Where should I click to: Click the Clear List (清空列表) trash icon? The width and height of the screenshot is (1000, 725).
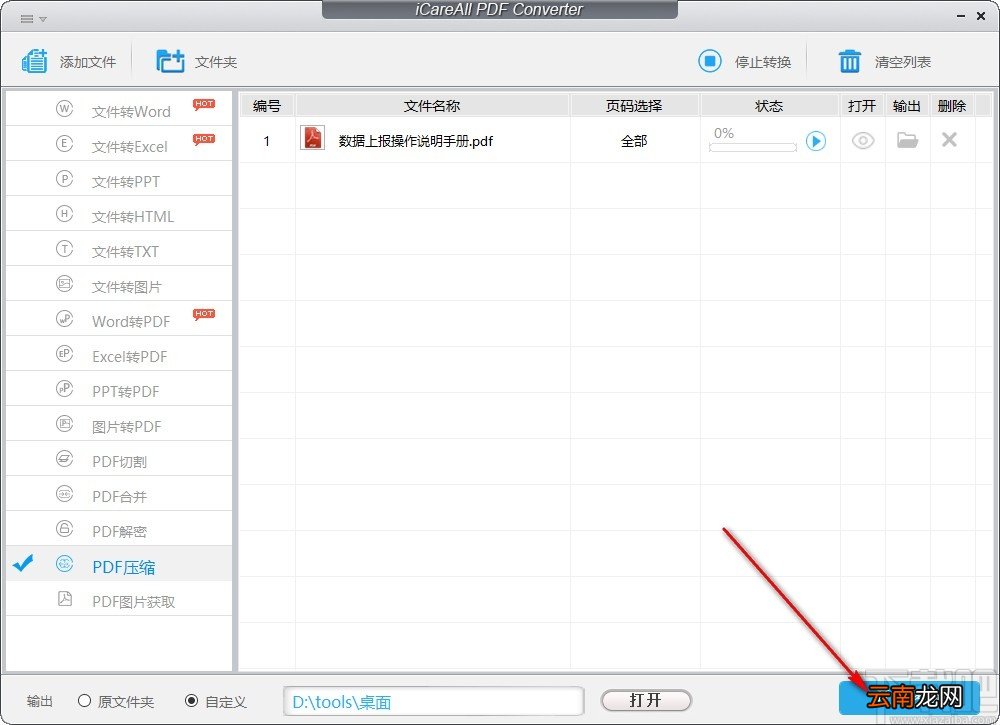(x=849, y=61)
